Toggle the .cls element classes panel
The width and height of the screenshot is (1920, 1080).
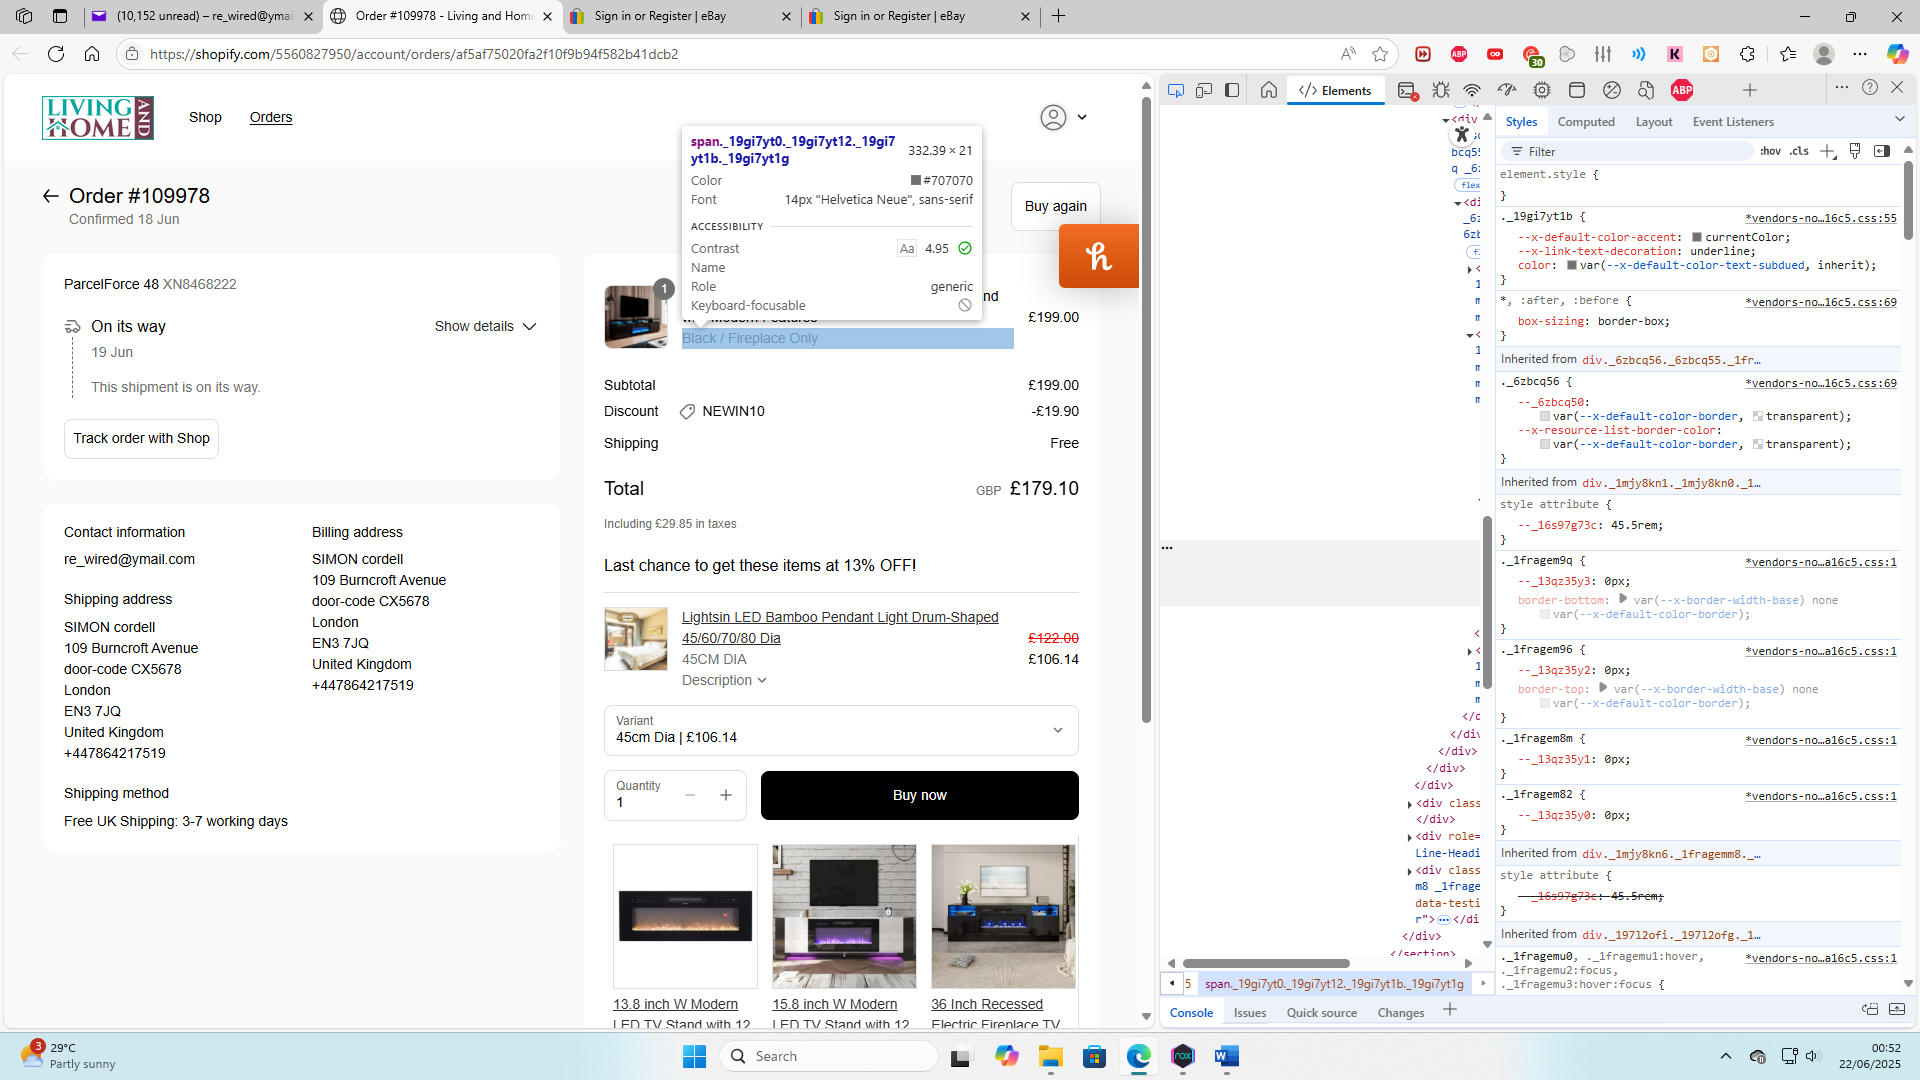[x=1800, y=151]
